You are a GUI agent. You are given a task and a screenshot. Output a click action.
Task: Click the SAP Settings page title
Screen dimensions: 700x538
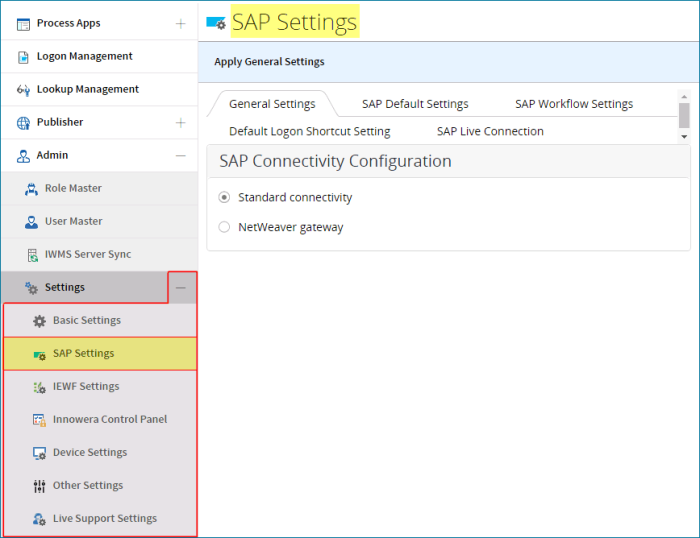pos(295,22)
